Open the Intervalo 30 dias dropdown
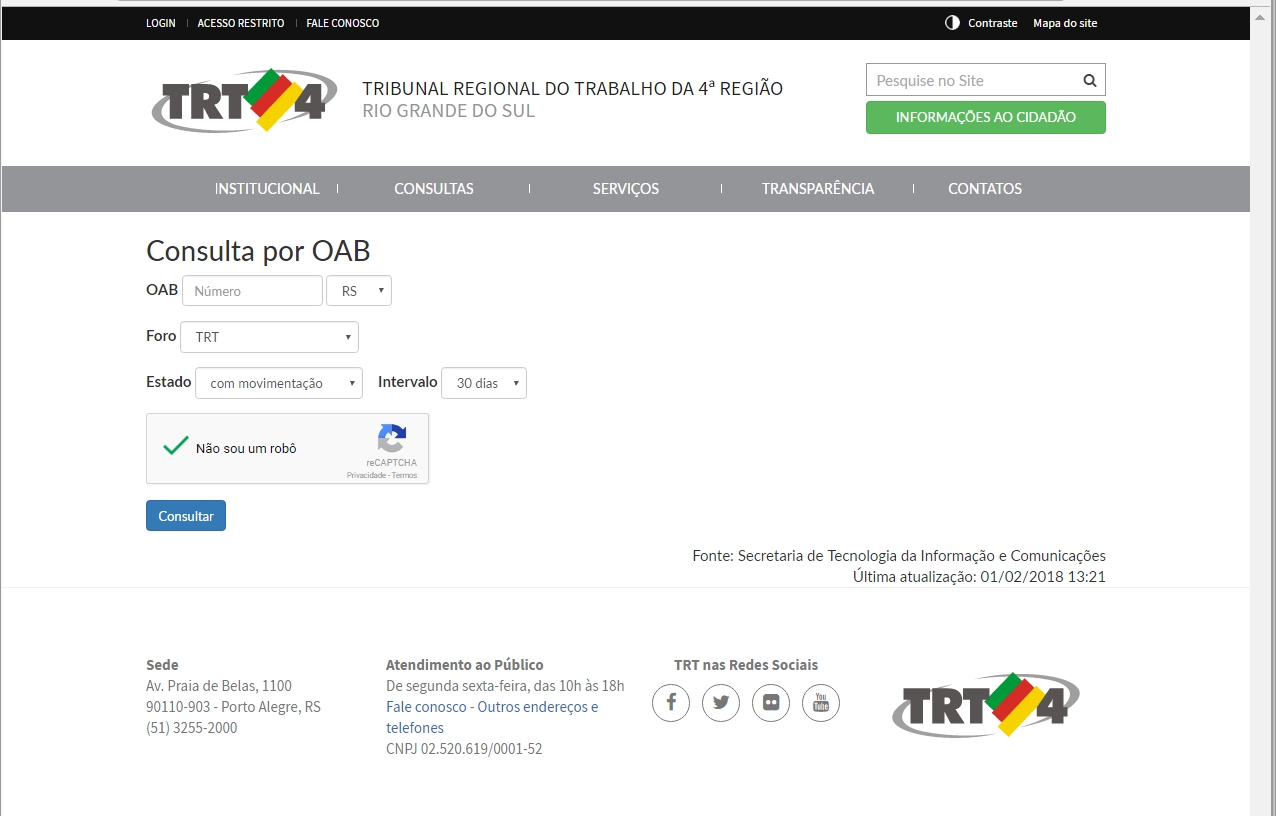Screen dimensions: 1276x816 (x=484, y=383)
